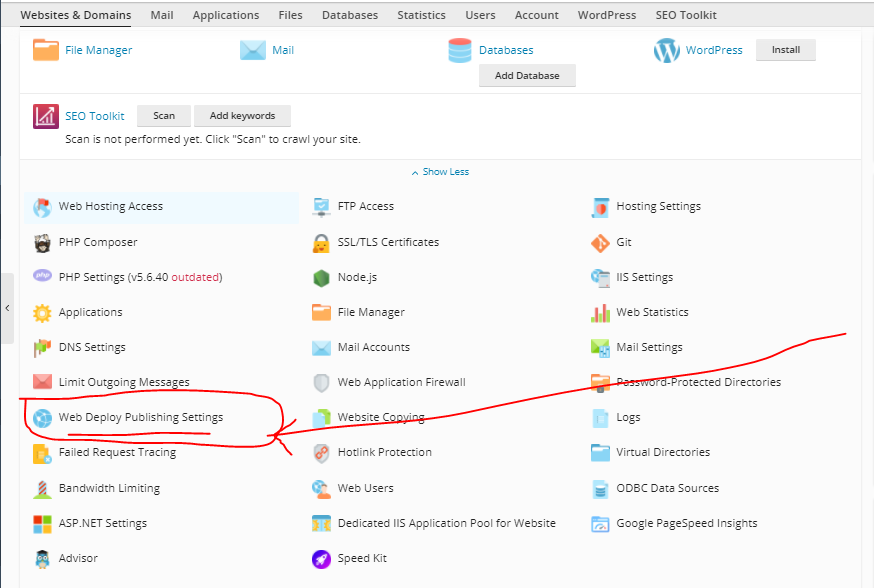This screenshot has width=874, height=588.
Task: Open Web Application Firewall shield icon
Action: pos(321,383)
